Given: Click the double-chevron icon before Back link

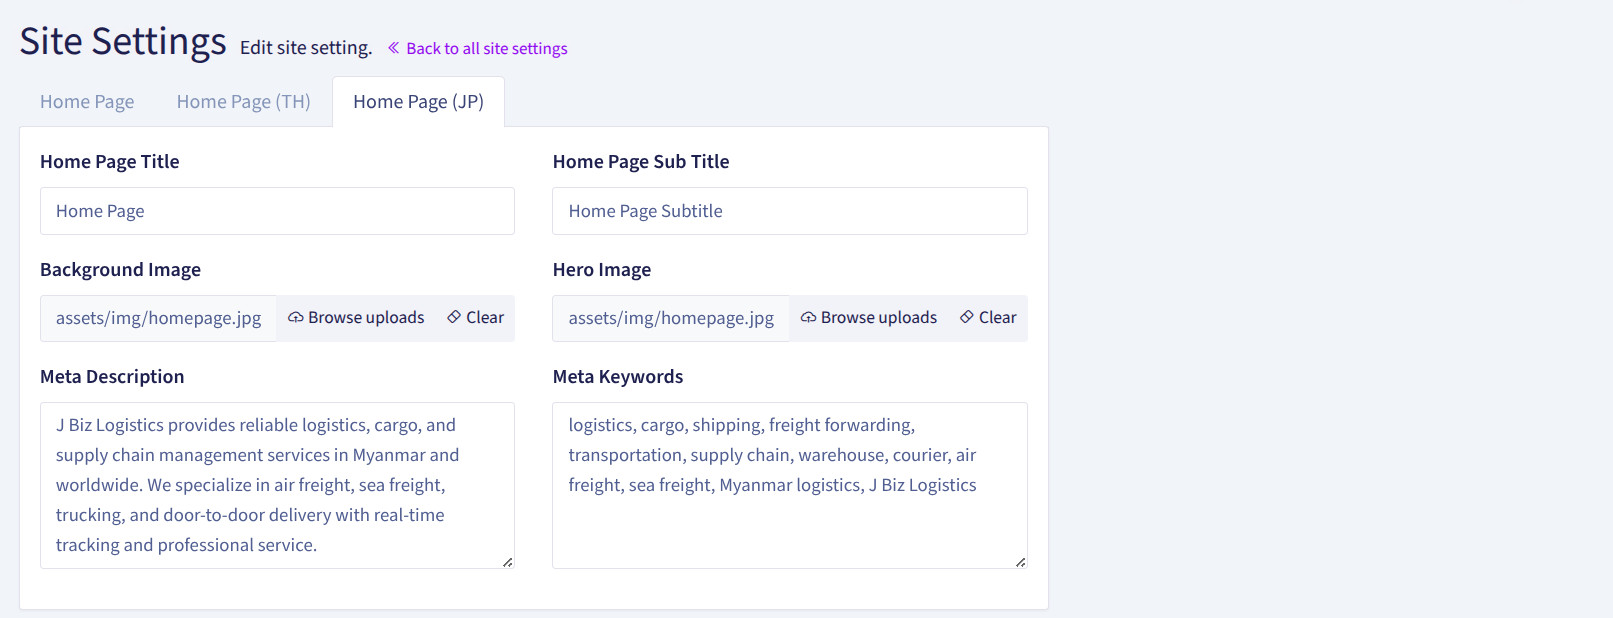Looking at the screenshot, I should point(393,48).
